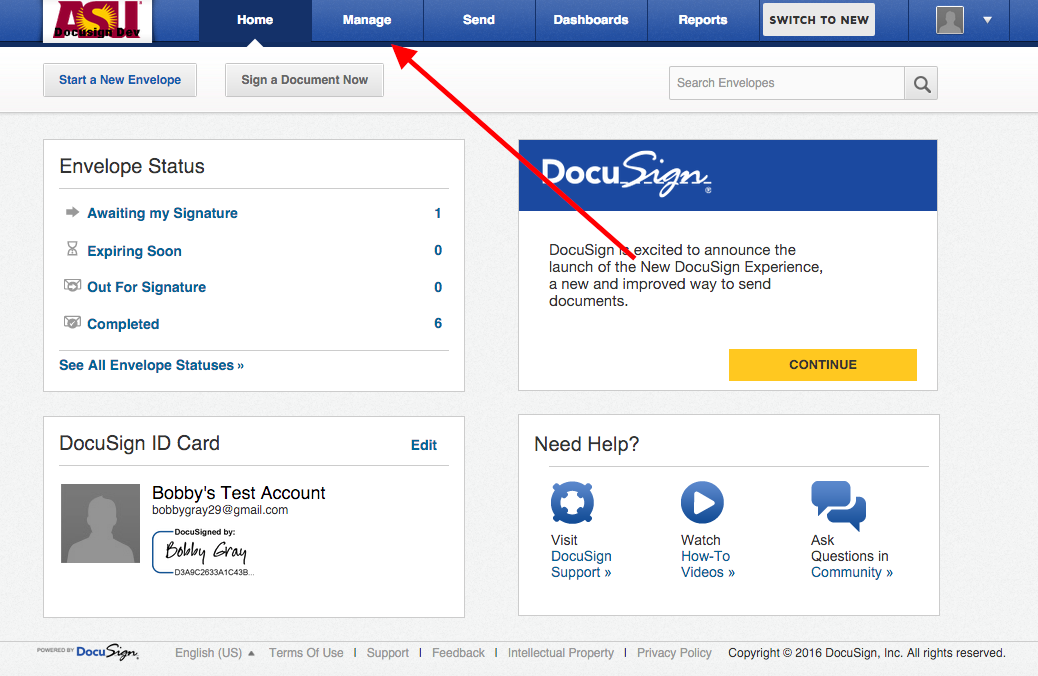
Task: Click the yellow Continue button
Action: tap(823, 365)
